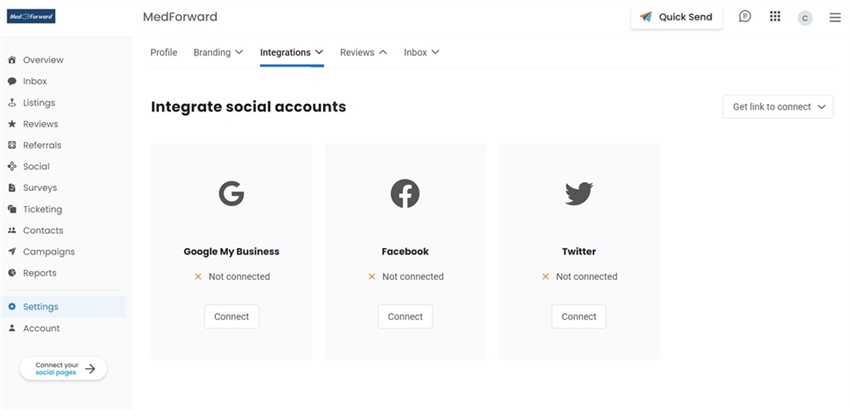
Task: Collapse the Reviews tab chevron
Action: pyautogui.click(x=383, y=53)
